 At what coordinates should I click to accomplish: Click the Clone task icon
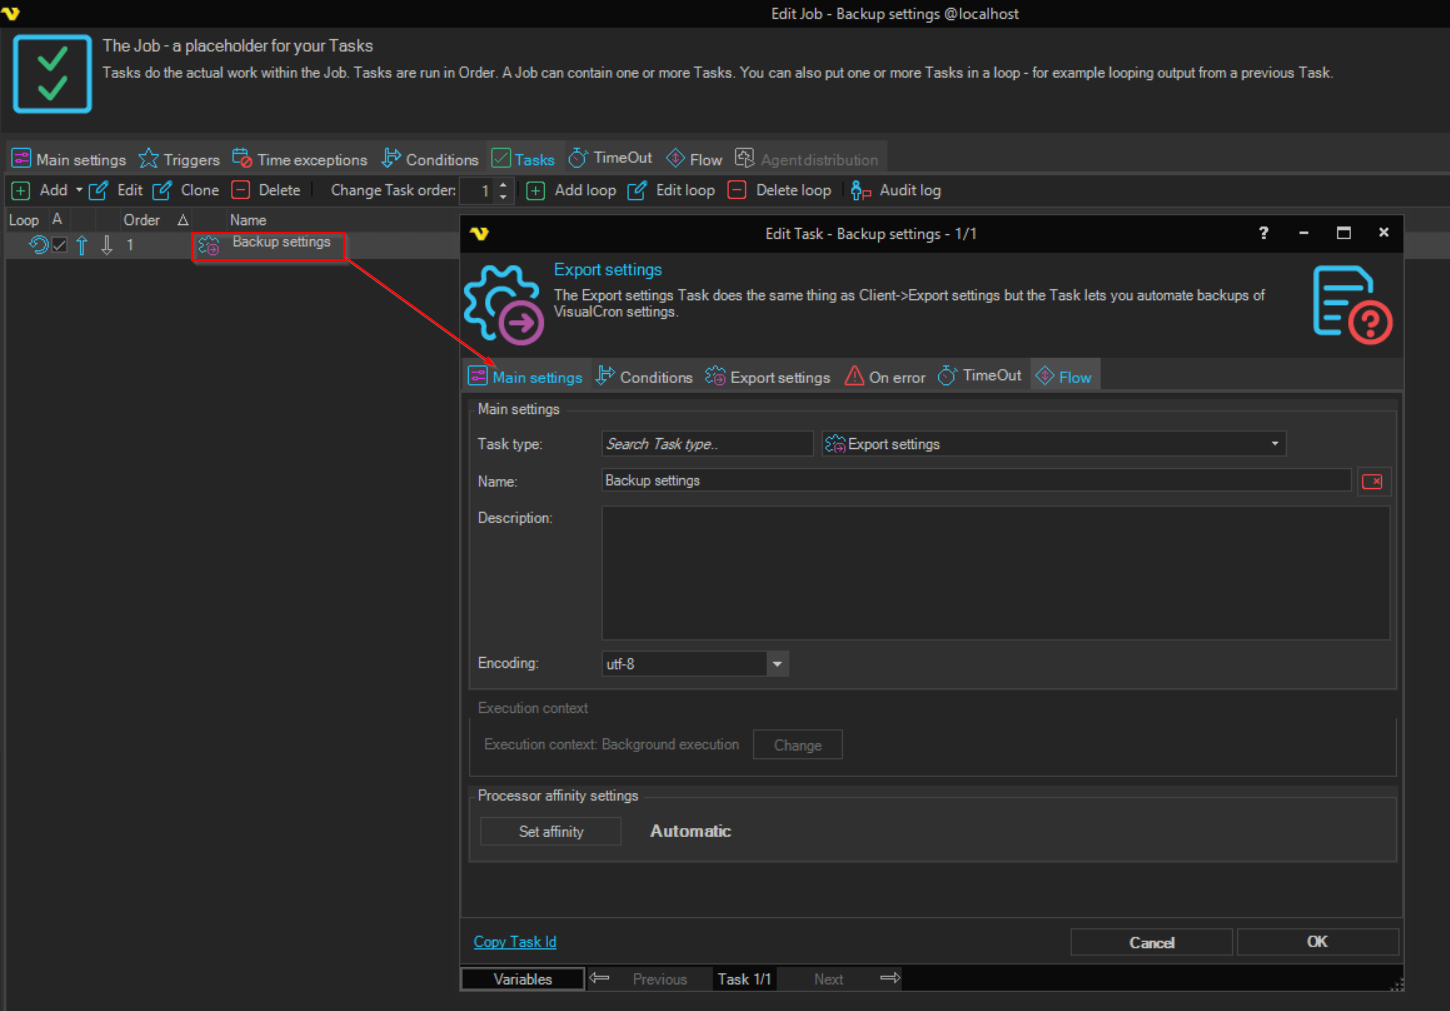[x=162, y=190]
